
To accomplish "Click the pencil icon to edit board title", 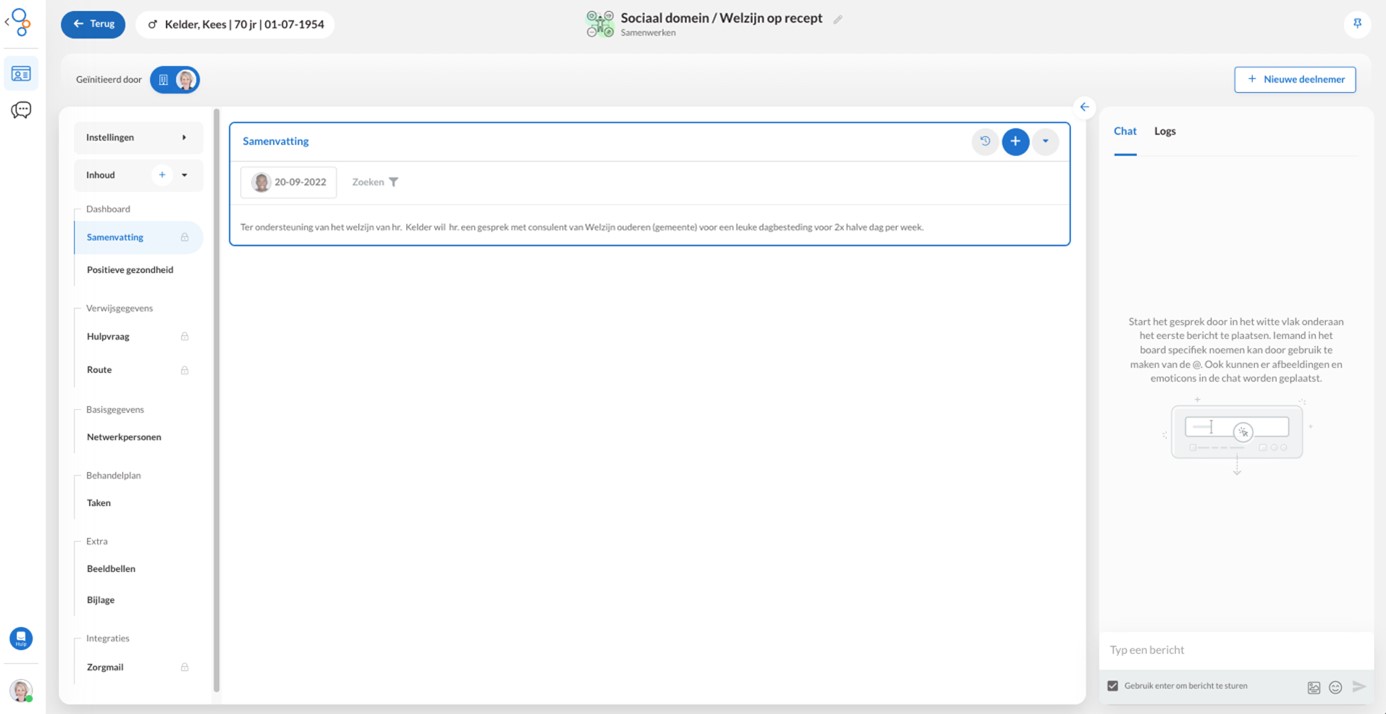I will (838, 19).
